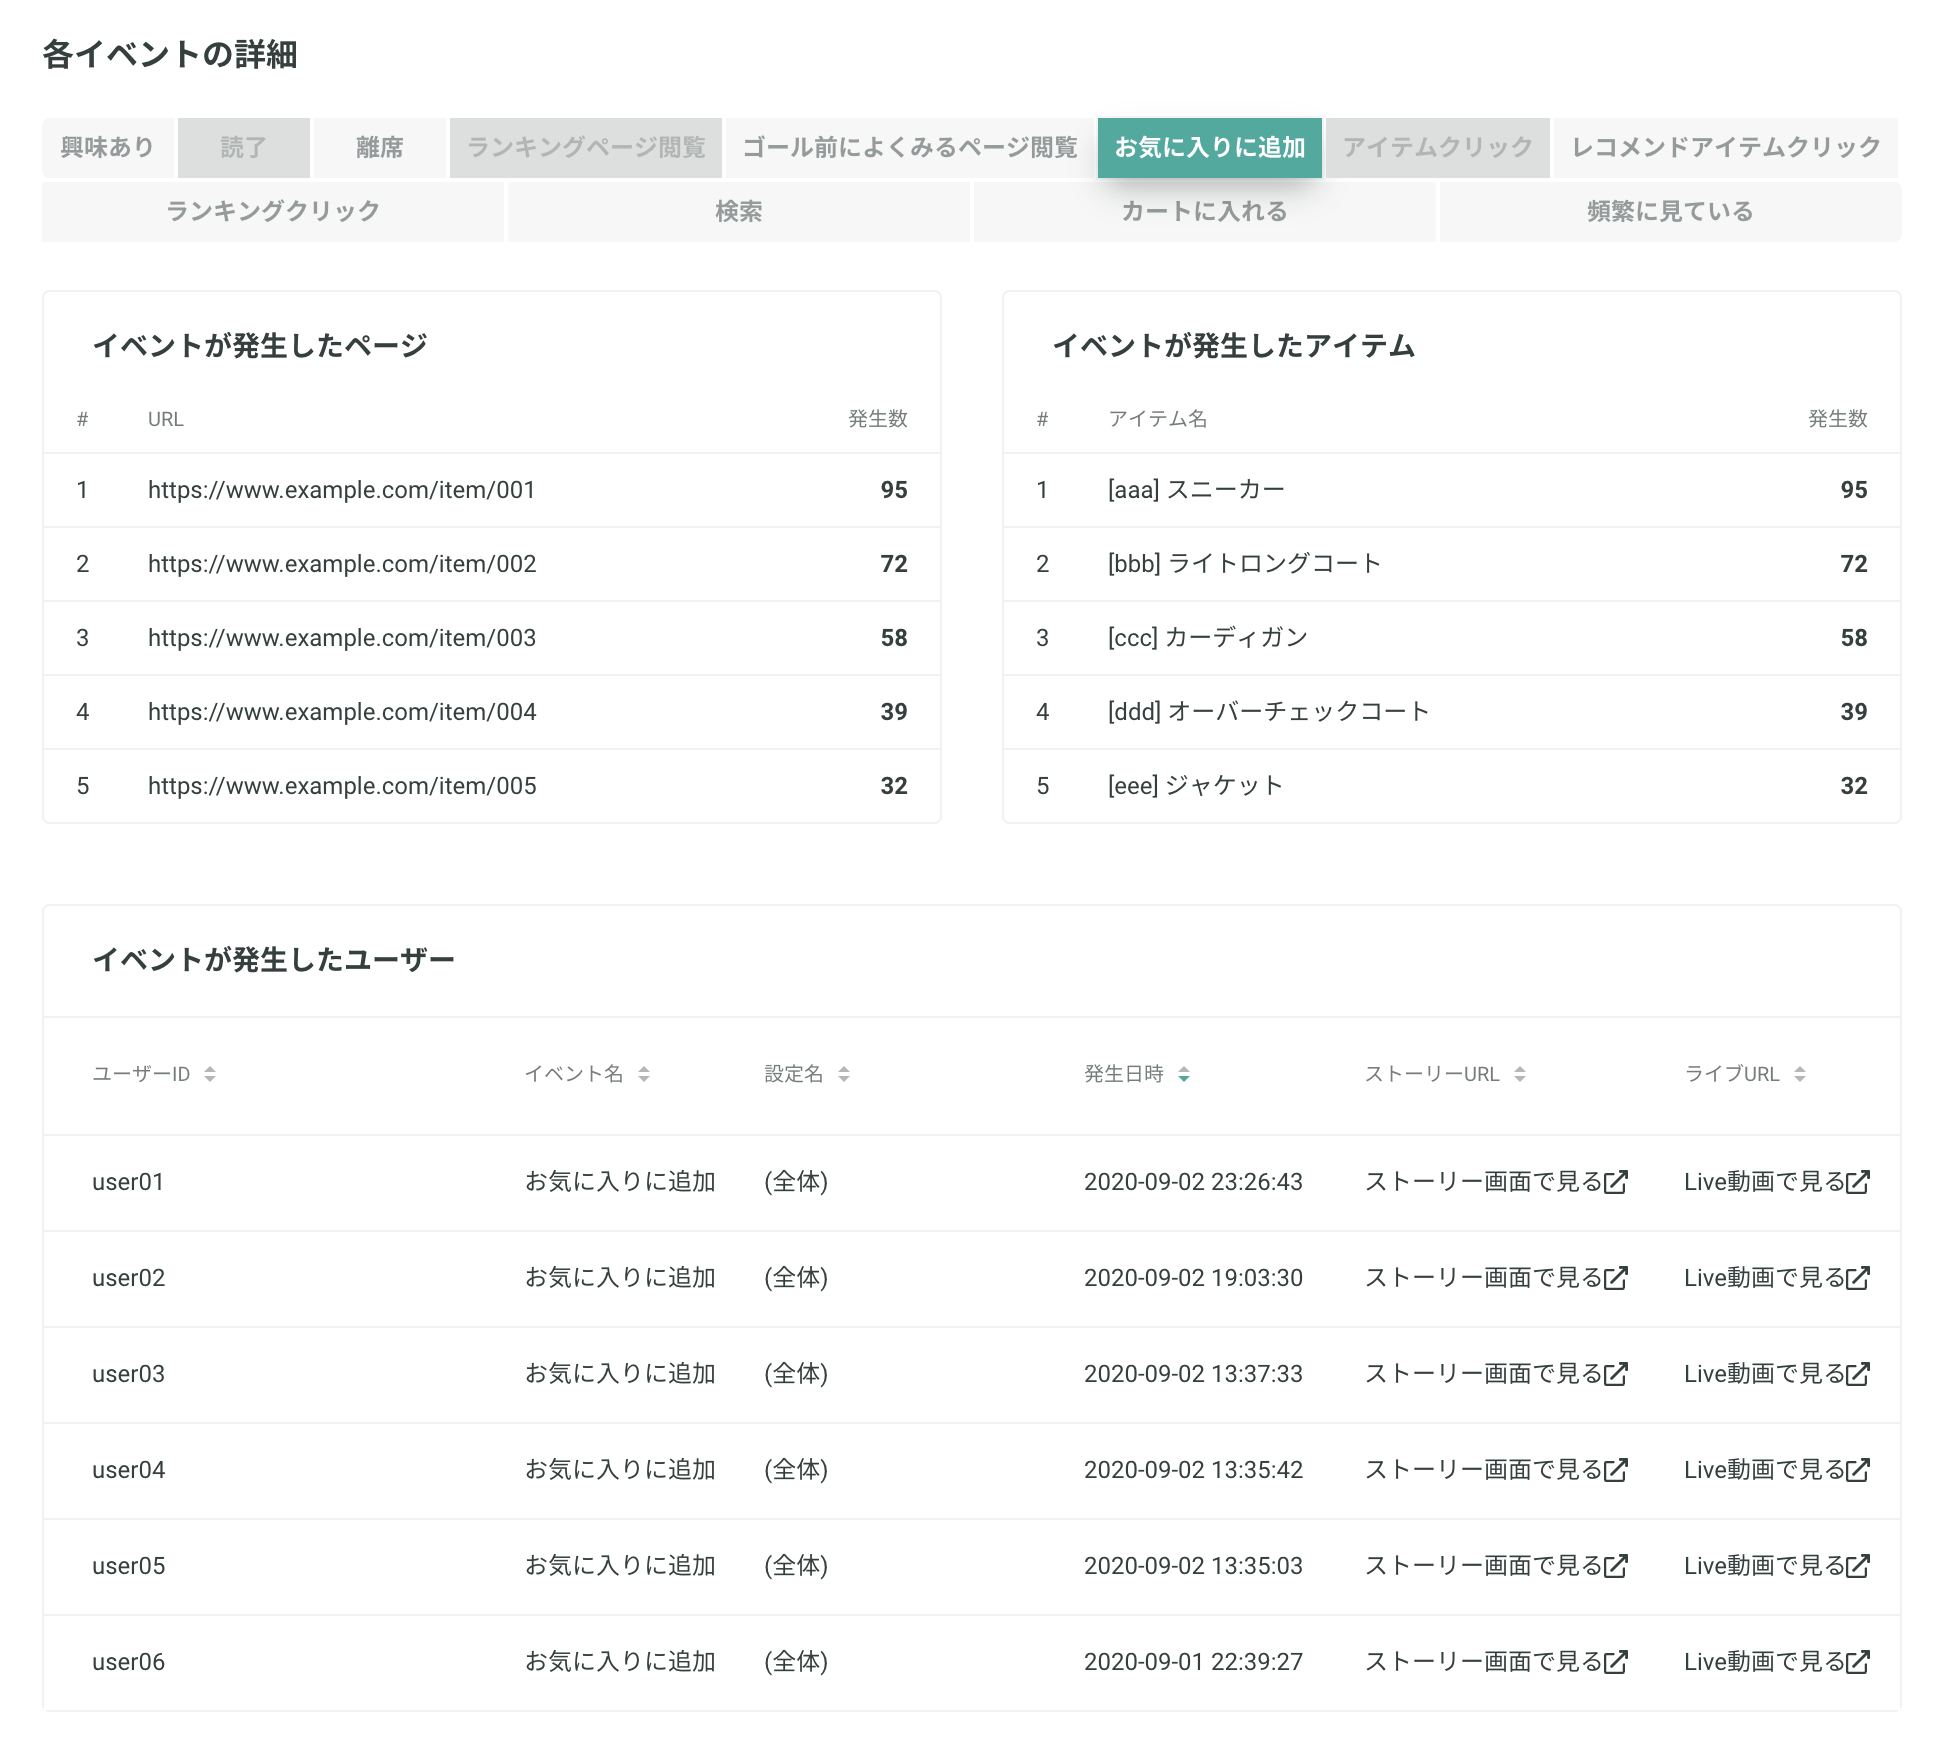Viewport: 1938px width, 1746px height.
Task: Select item [ddd] オーバーチェックコート
Action: [1268, 712]
